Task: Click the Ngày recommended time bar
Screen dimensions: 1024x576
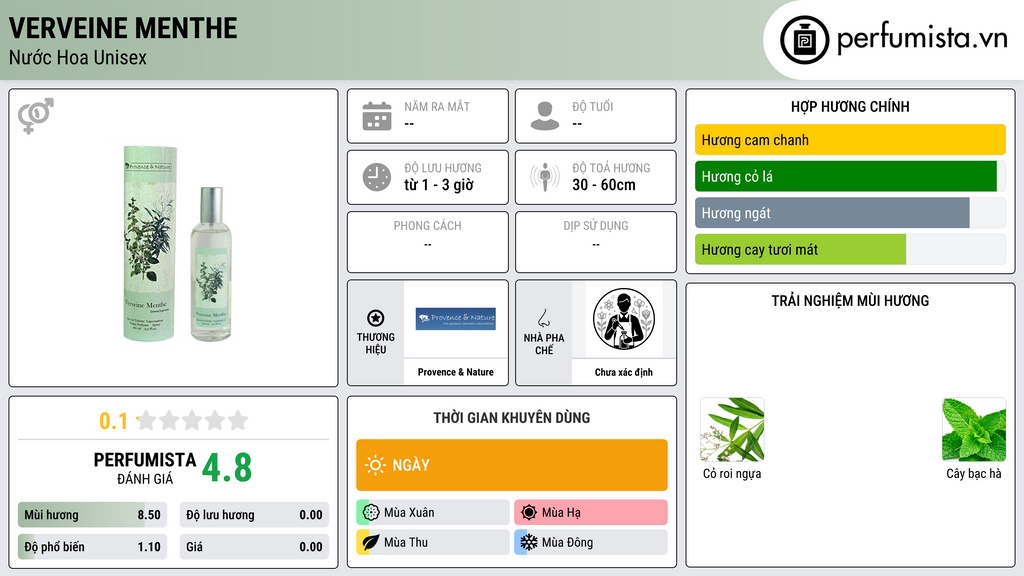Action: point(512,465)
